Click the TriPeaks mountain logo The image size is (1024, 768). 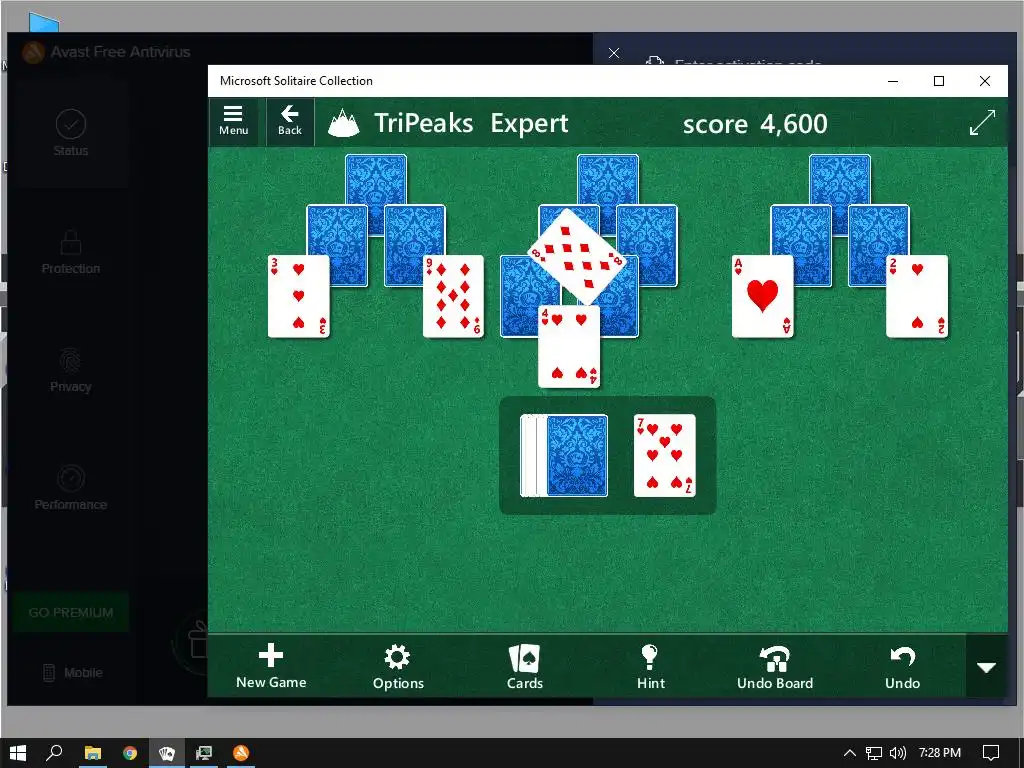tap(344, 122)
